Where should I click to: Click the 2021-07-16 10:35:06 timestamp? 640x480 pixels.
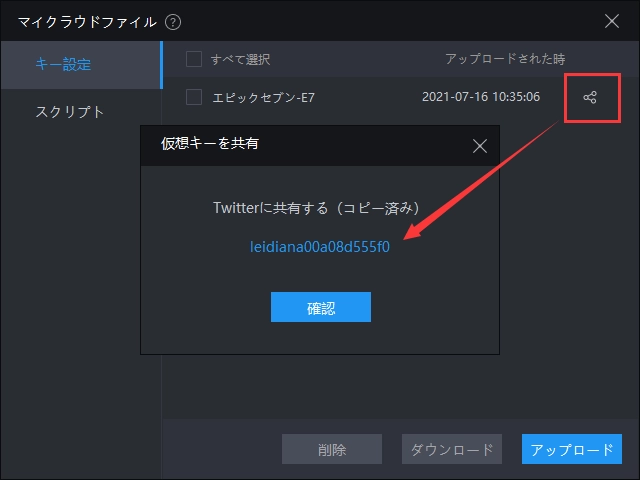pyautogui.click(x=481, y=97)
